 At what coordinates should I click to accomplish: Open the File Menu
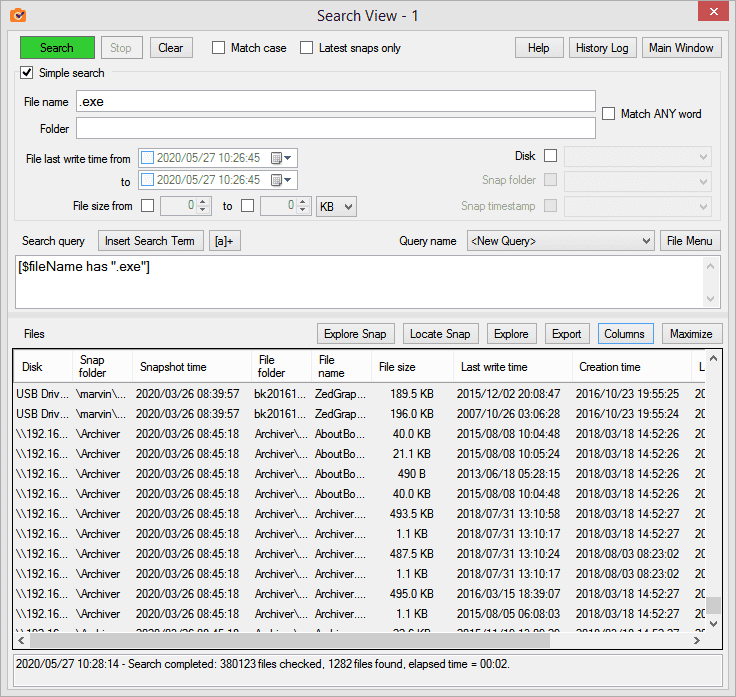[690, 241]
